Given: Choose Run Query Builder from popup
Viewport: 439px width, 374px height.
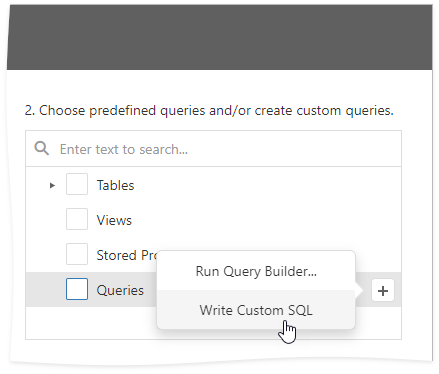Looking at the screenshot, I should [x=256, y=271].
